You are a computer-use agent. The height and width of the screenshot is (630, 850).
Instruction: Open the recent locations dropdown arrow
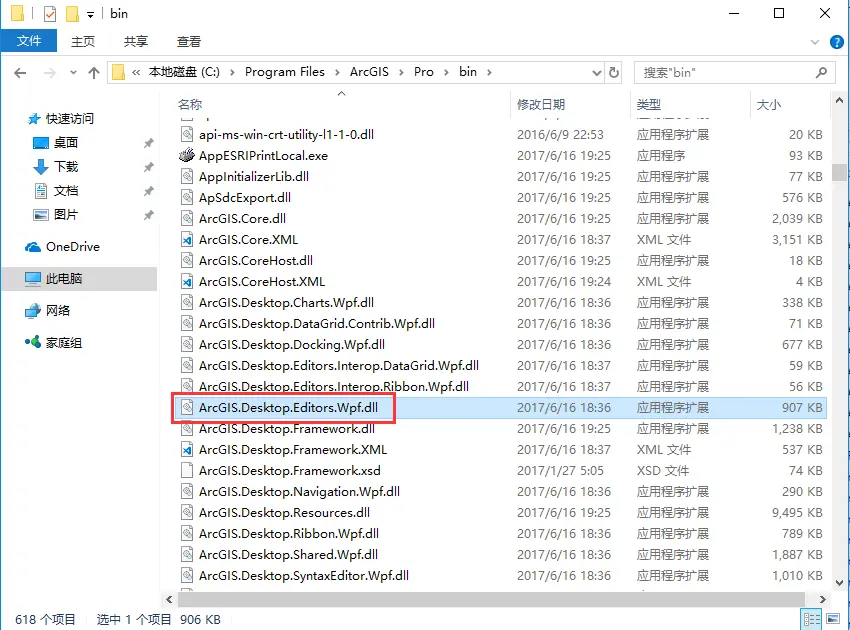(x=73, y=73)
